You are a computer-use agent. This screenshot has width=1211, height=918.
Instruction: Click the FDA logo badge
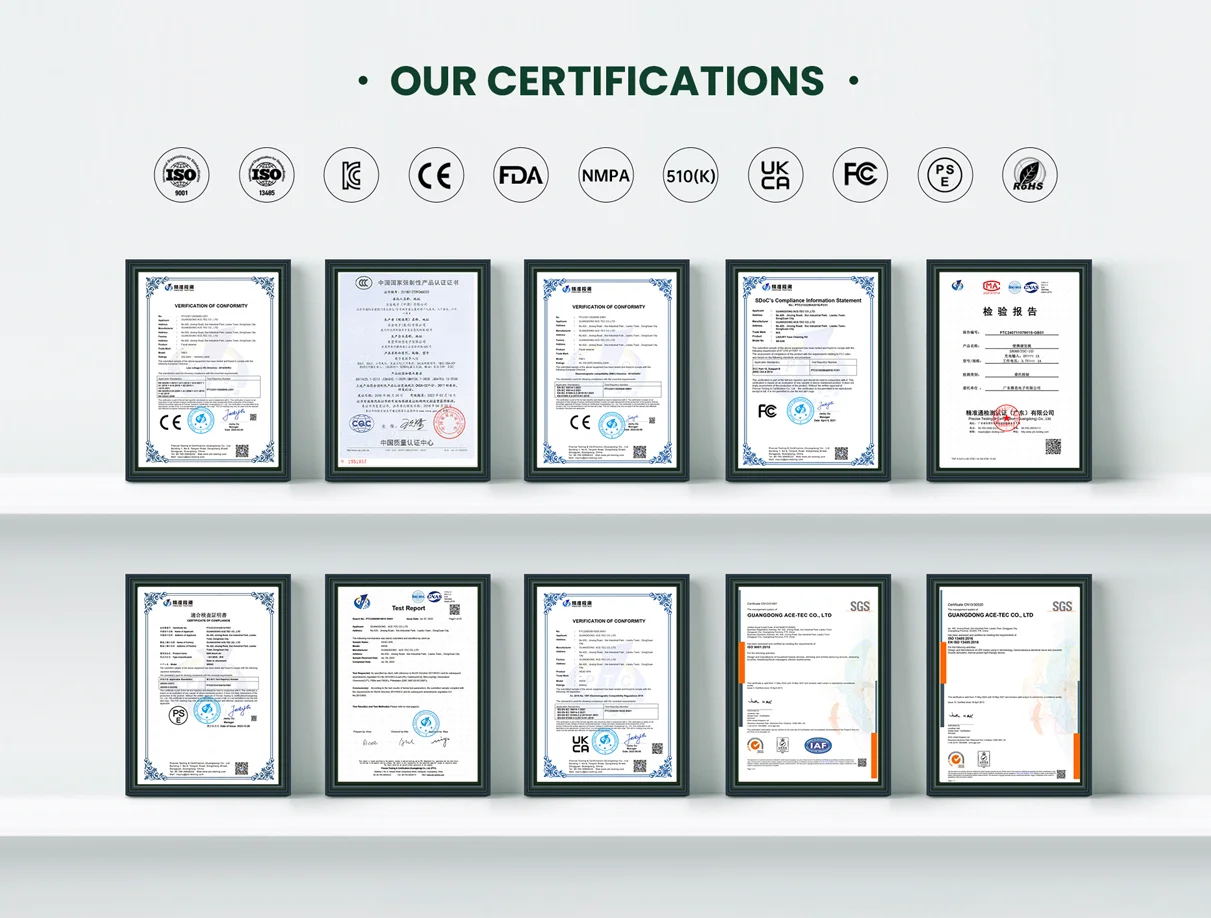pos(520,176)
